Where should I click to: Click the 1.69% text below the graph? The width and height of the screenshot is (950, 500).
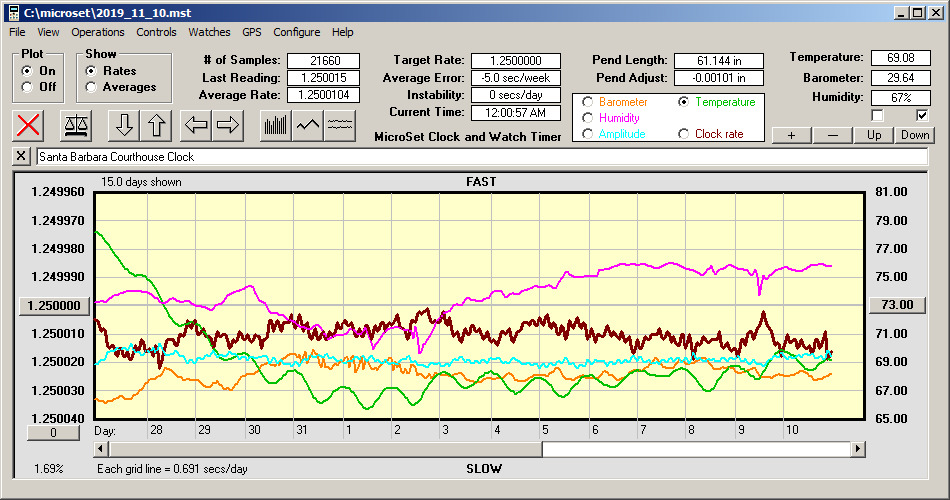pyautogui.click(x=48, y=468)
